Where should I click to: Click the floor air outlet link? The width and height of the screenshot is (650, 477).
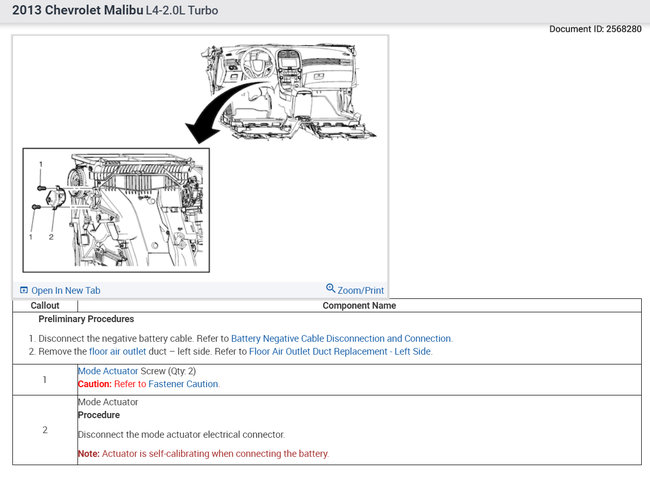(118, 351)
